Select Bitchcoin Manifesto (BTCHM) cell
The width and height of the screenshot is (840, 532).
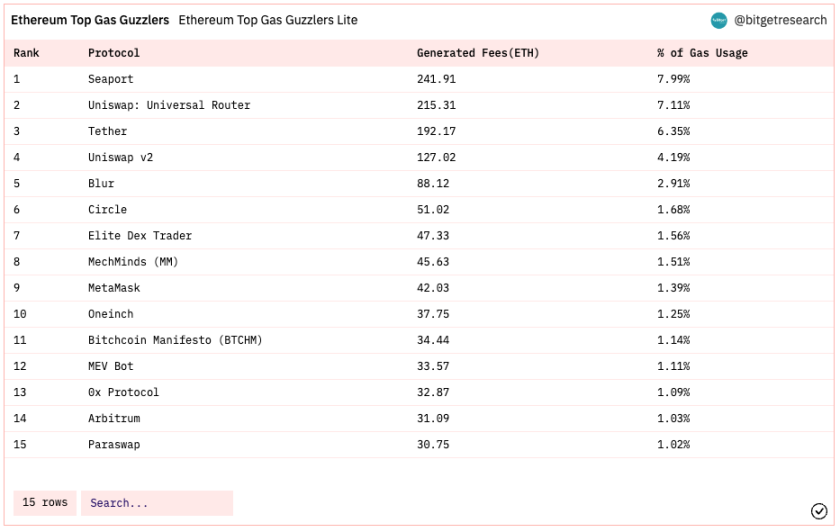pyautogui.click(x=175, y=340)
